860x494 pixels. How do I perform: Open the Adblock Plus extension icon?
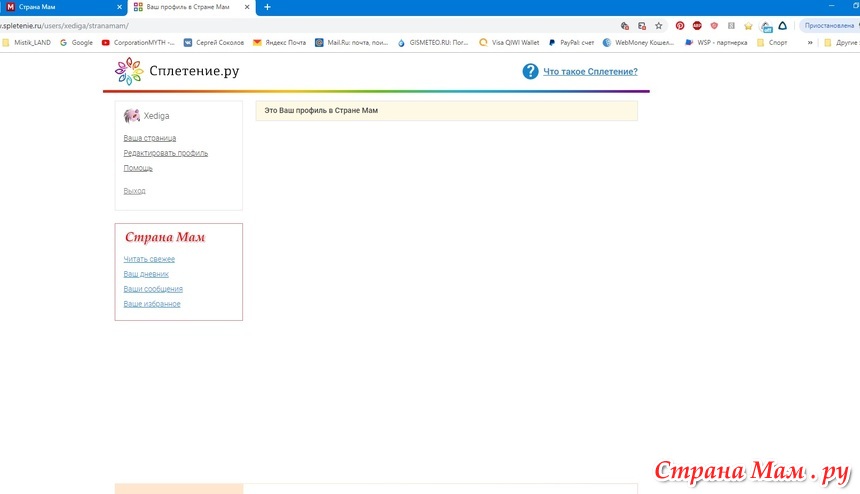click(697, 26)
